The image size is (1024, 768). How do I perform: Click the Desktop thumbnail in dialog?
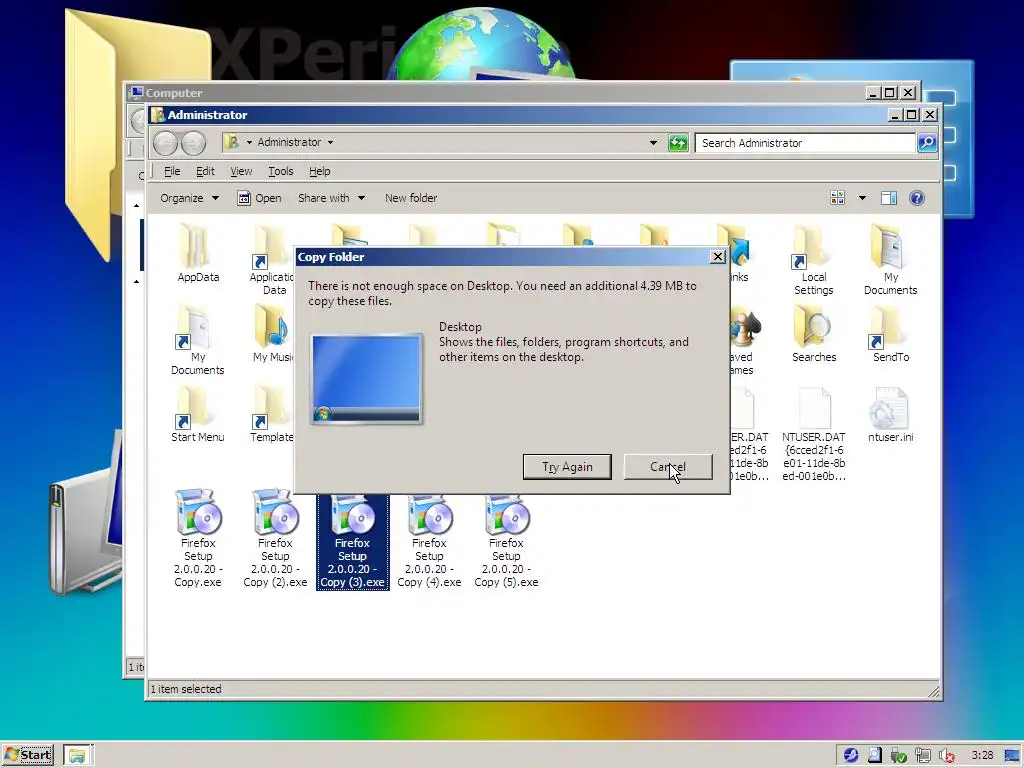(366, 379)
